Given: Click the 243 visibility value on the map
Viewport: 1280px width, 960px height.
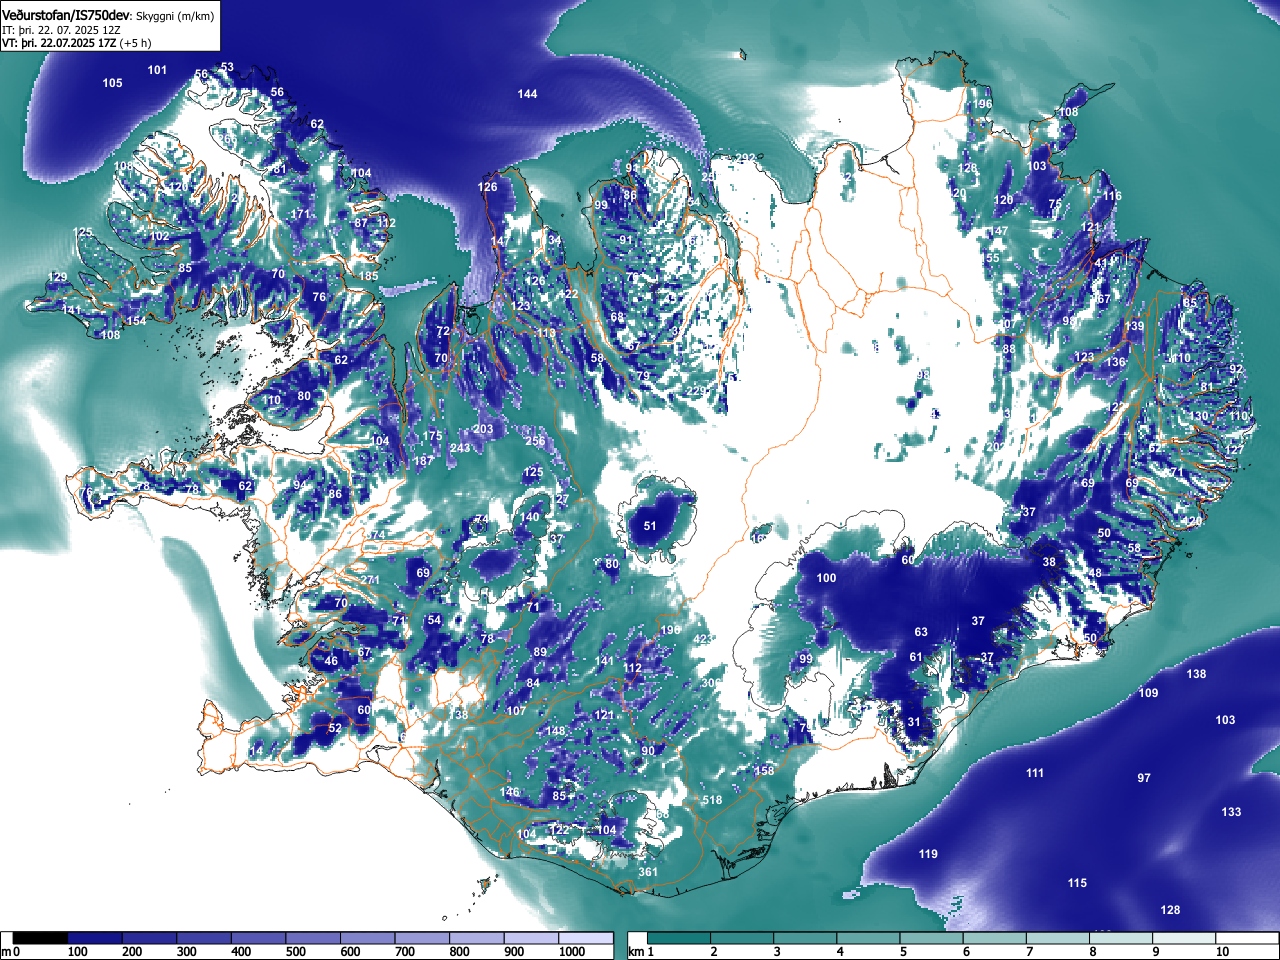Looking at the screenshot, I should (460, 448).
